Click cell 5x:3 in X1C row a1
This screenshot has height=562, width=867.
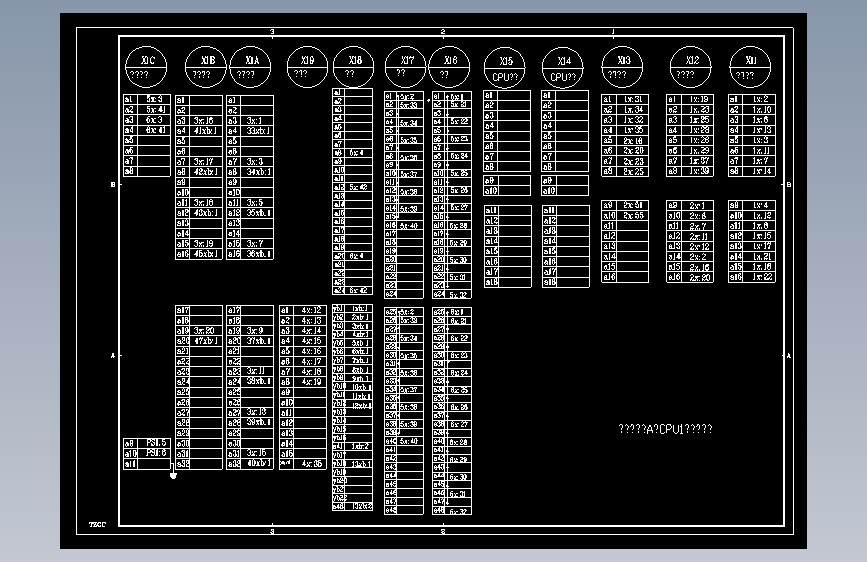pyautogui.click(x=153, y=99)
